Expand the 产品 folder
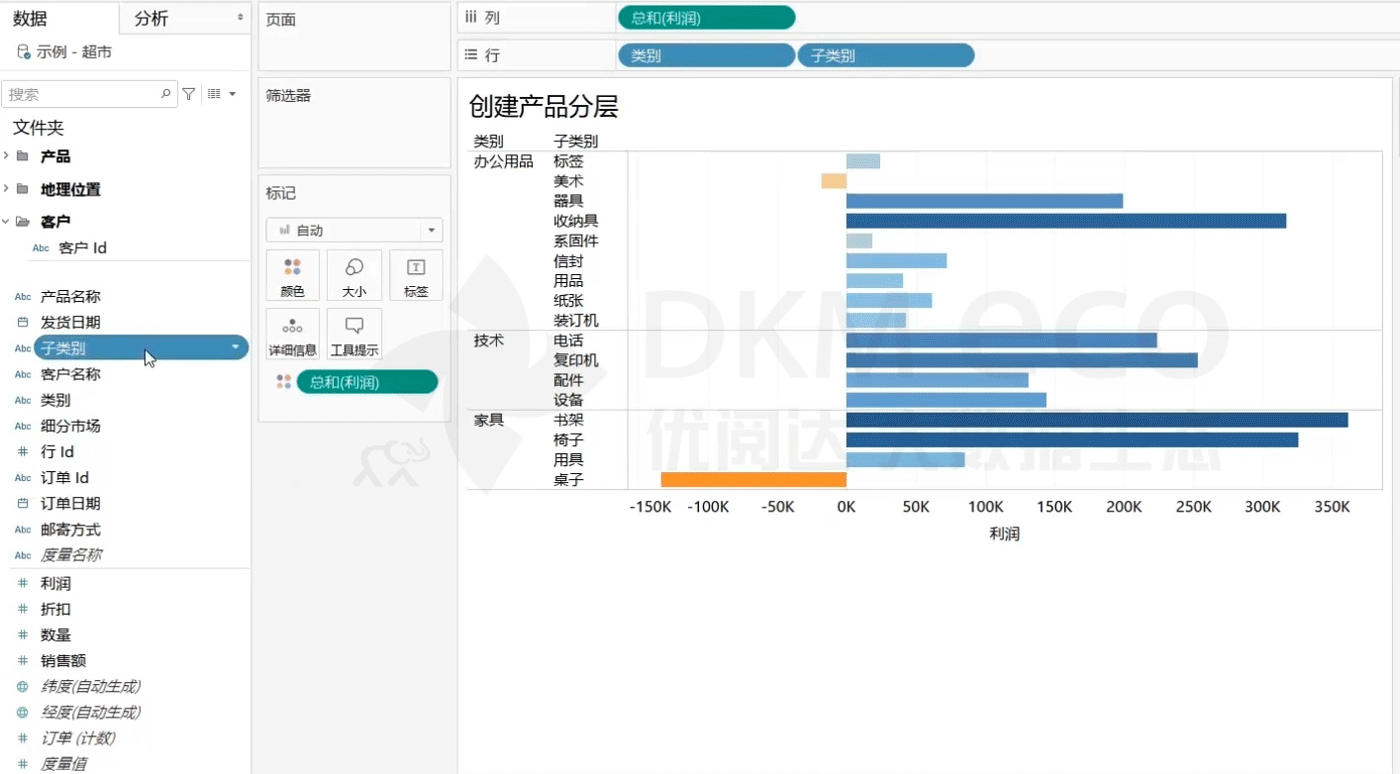The image size is (1400, 774). (7, 156)
